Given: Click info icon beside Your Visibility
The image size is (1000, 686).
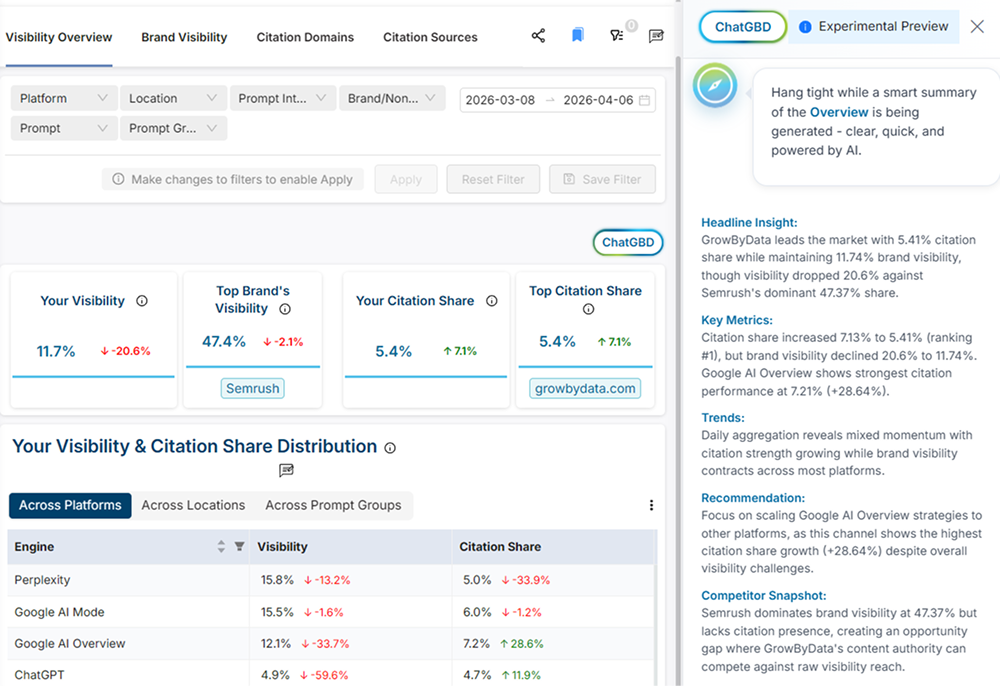Looking at the screenshot, I should coord(142,301).
